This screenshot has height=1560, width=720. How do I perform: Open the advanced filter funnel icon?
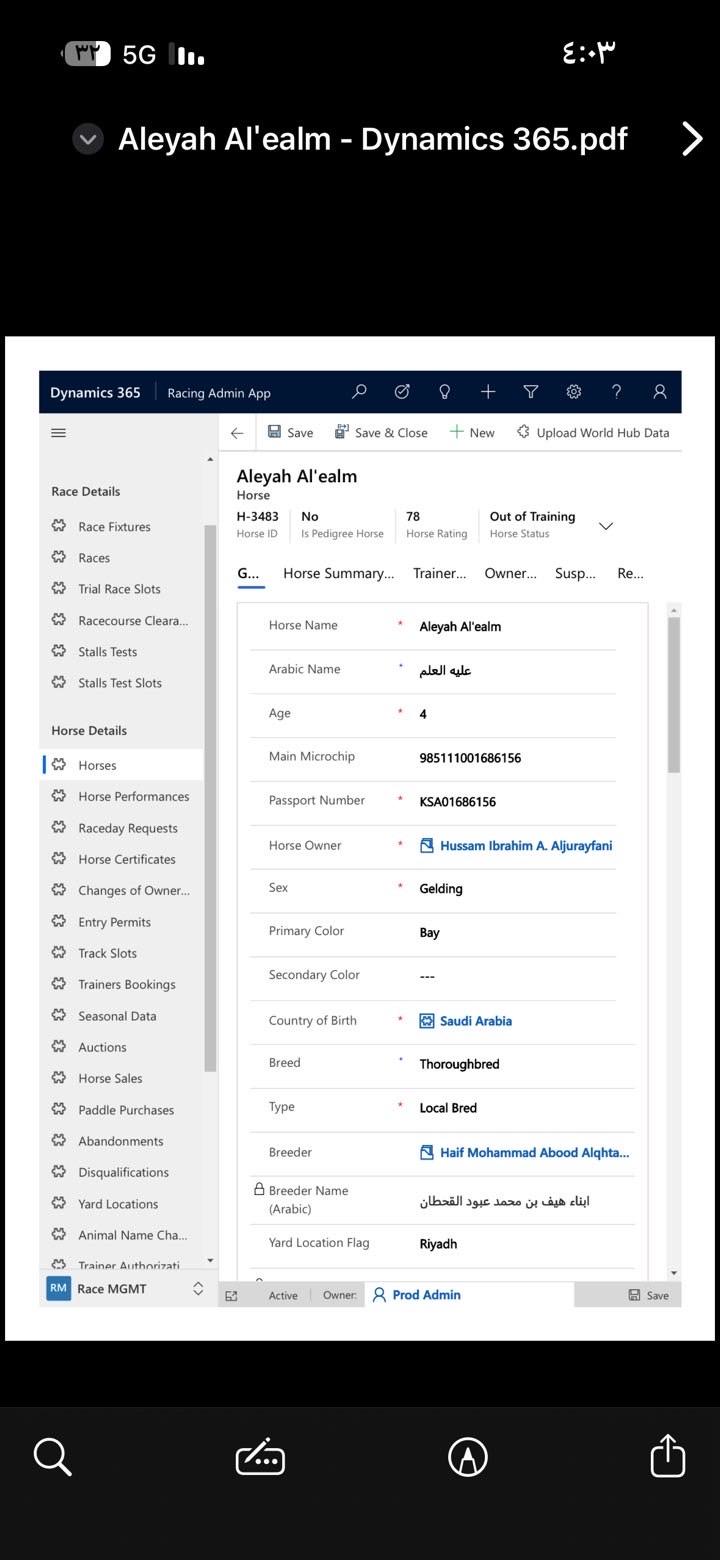tap(531, 392)
